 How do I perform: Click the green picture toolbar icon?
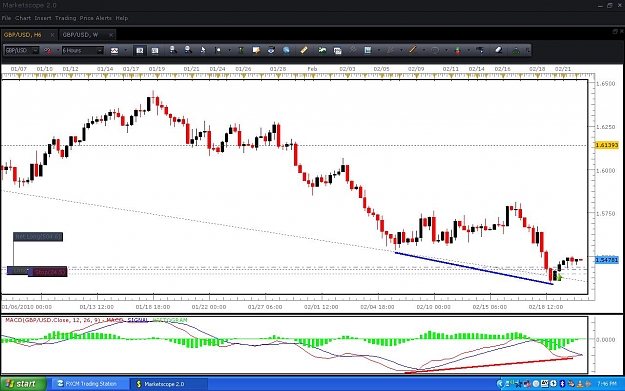point(322,50)
